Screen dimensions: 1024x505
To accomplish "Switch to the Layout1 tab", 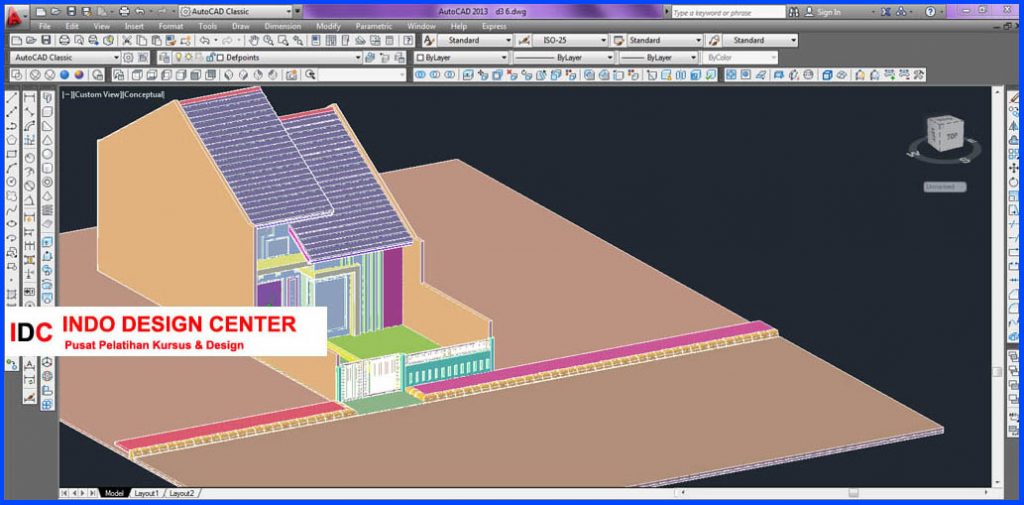I will (146, 493).
